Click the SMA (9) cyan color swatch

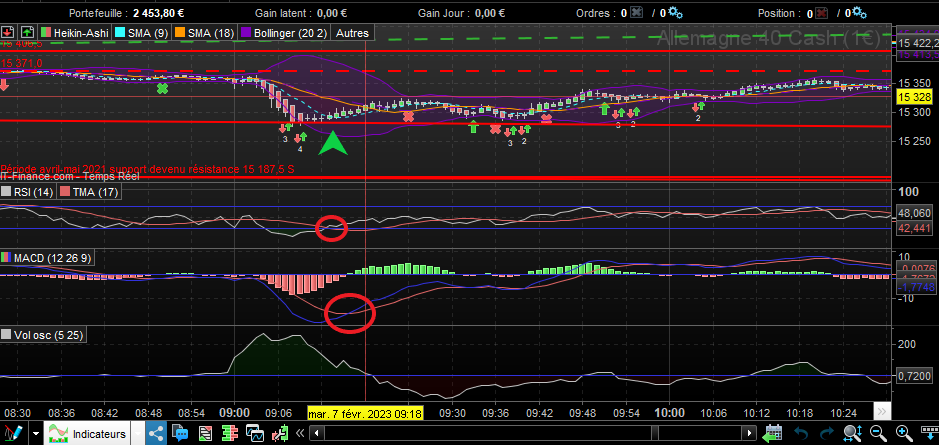[120, 34]
